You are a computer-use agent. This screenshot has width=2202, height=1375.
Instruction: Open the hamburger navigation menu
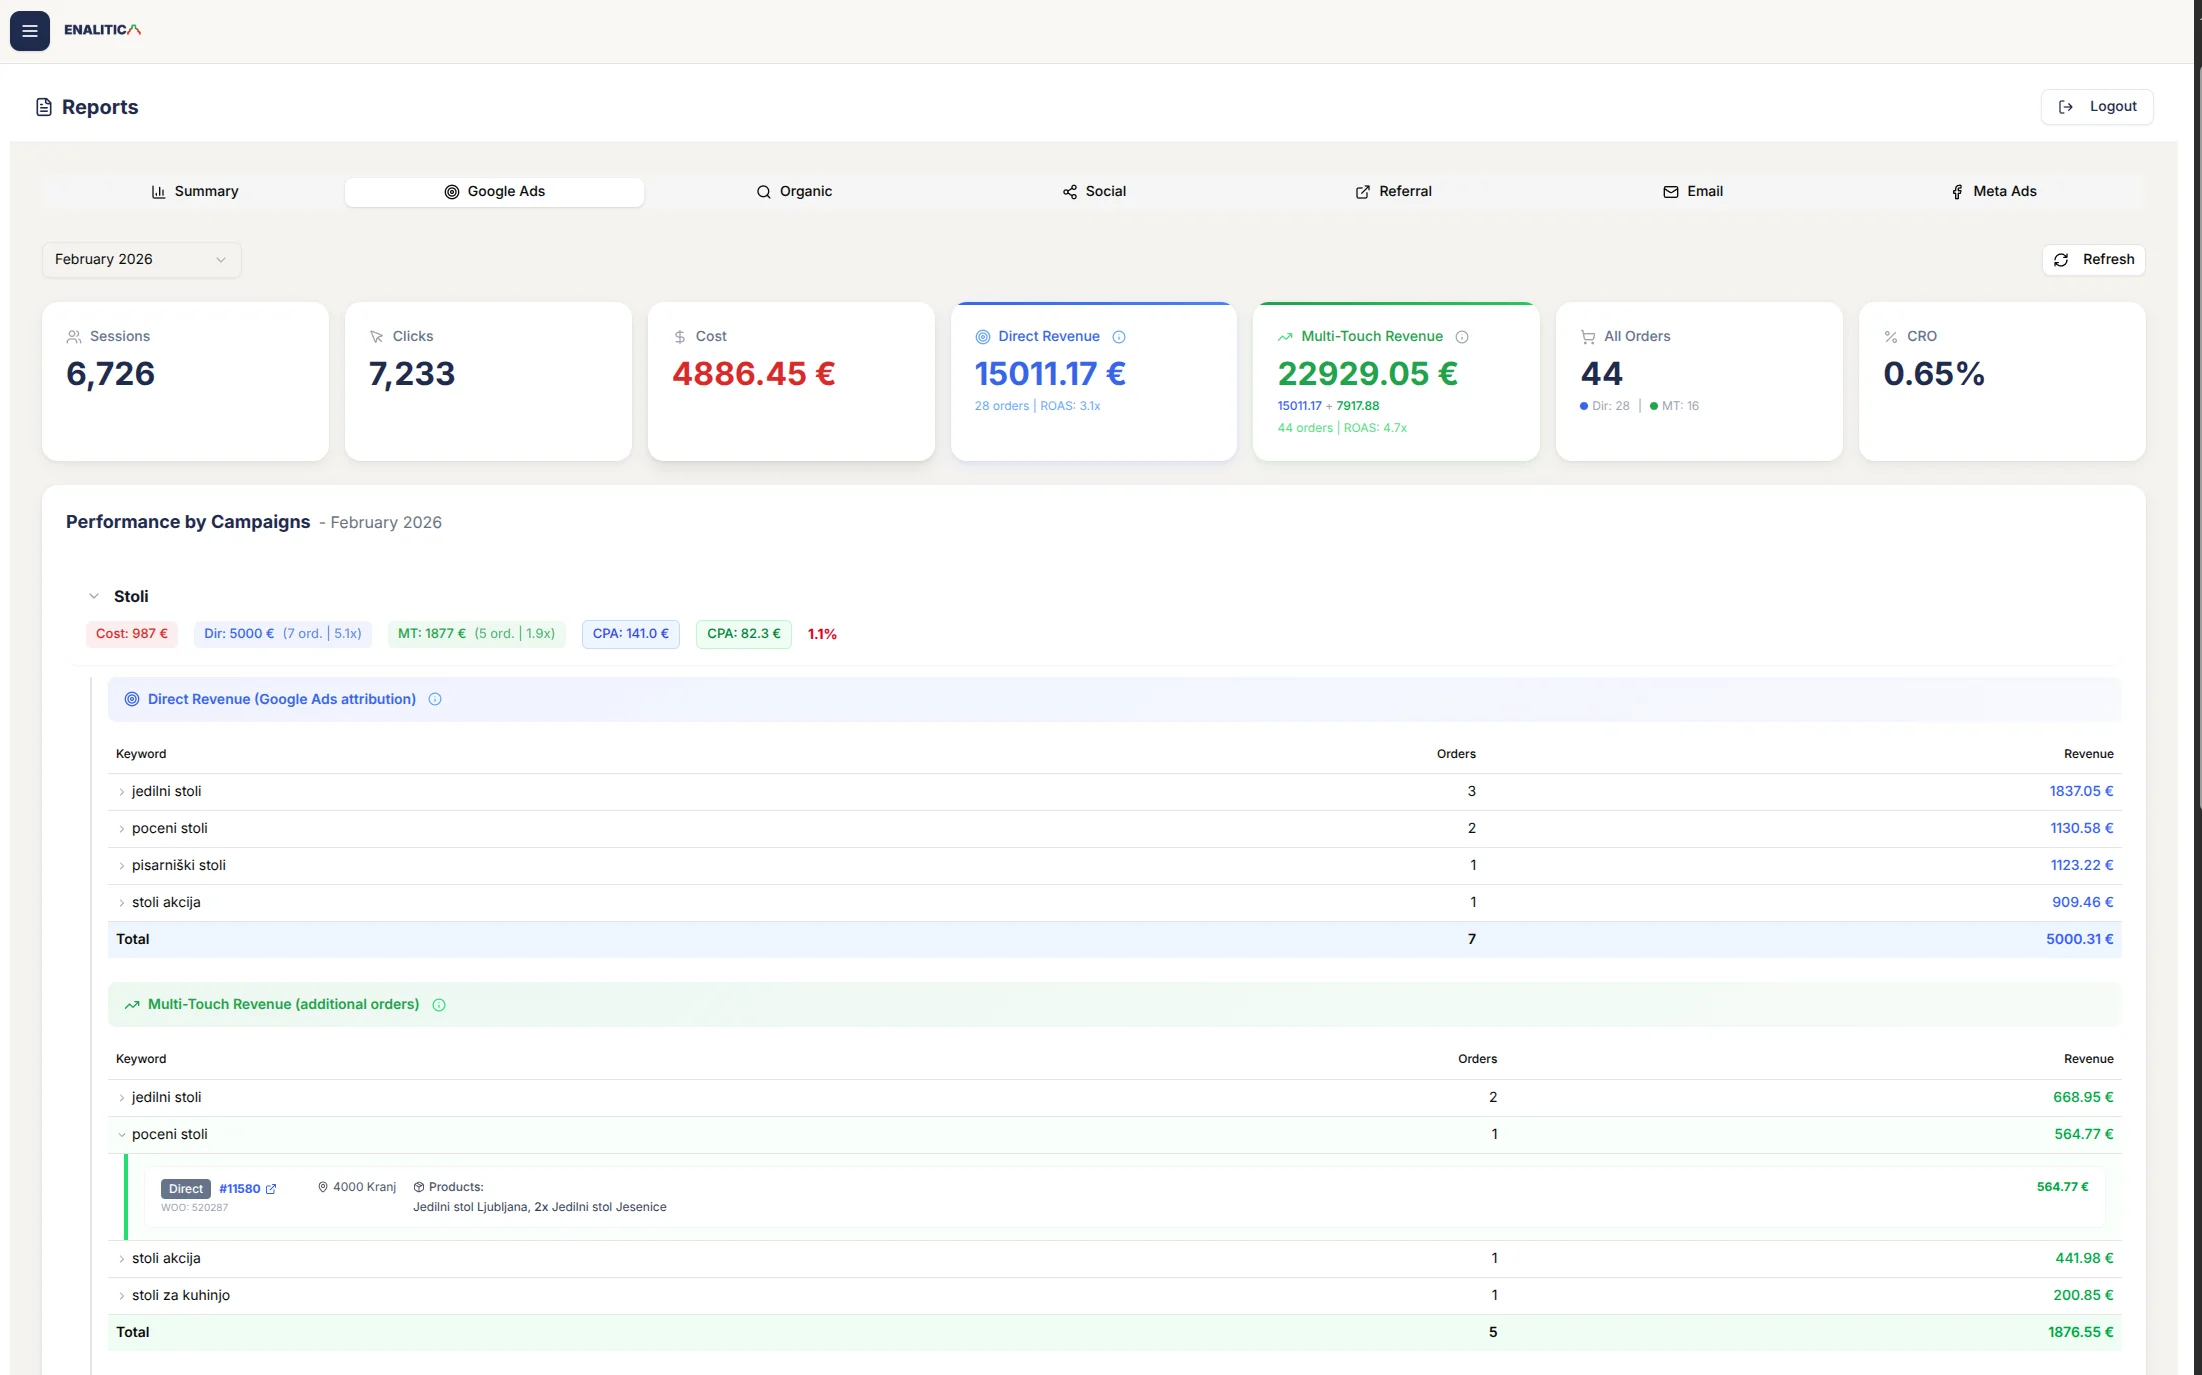click(29, 30)
